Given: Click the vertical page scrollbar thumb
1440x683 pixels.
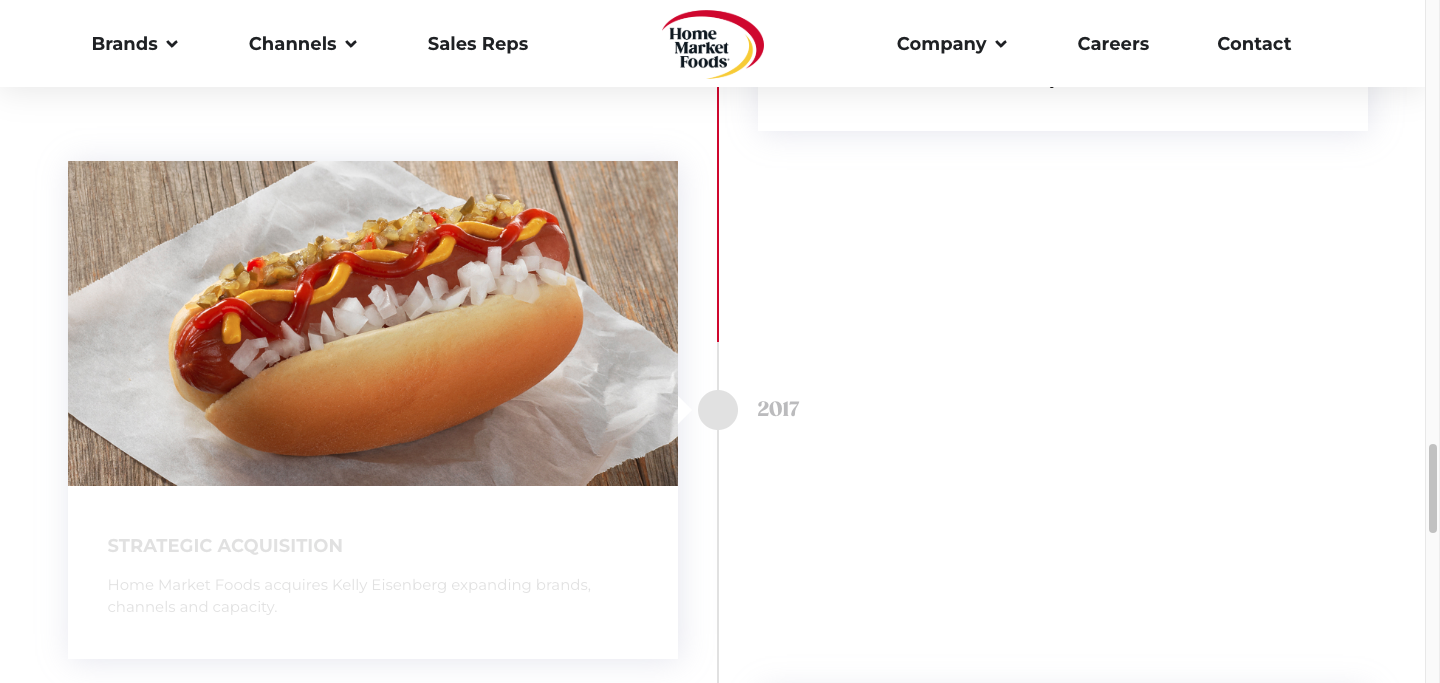Looking at the screenshot, I should pyautogui.click(x=1433, y=488).
